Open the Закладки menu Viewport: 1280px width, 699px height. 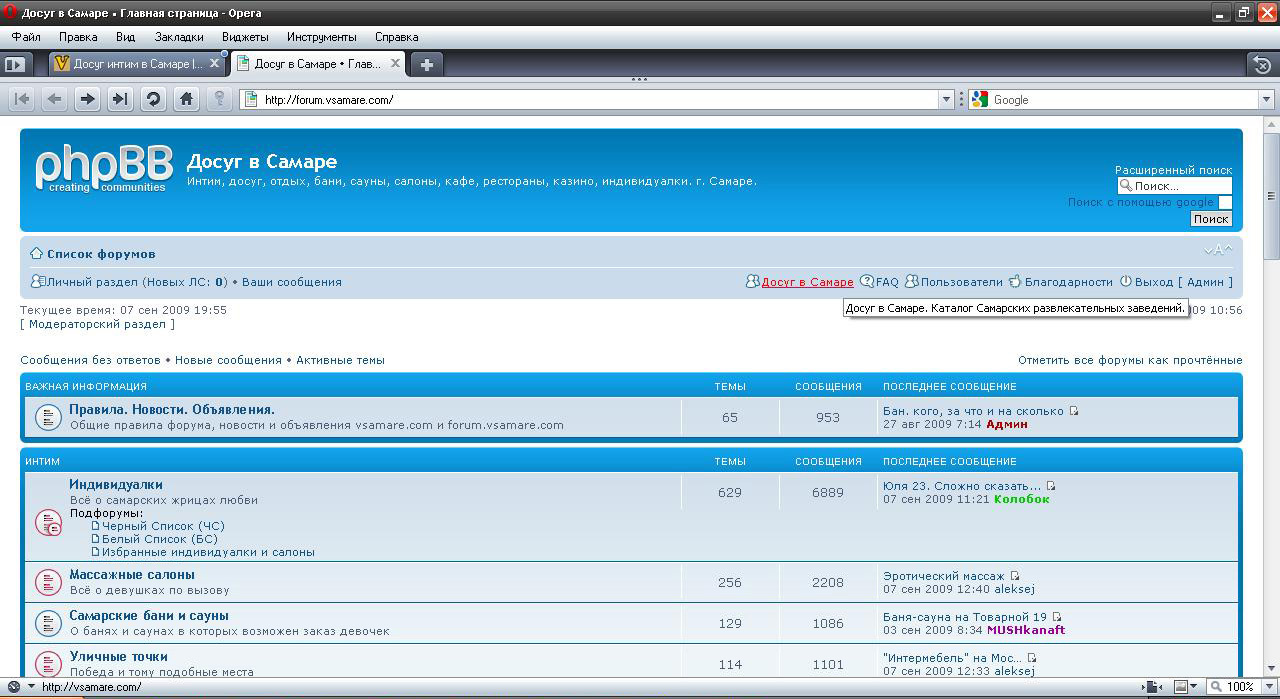point(179,37)
